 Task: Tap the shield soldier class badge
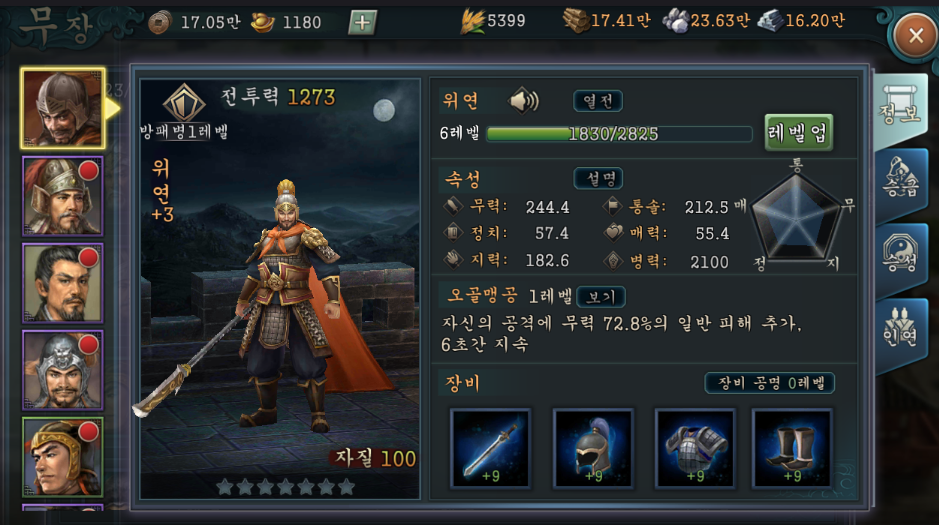pos(184,104)
